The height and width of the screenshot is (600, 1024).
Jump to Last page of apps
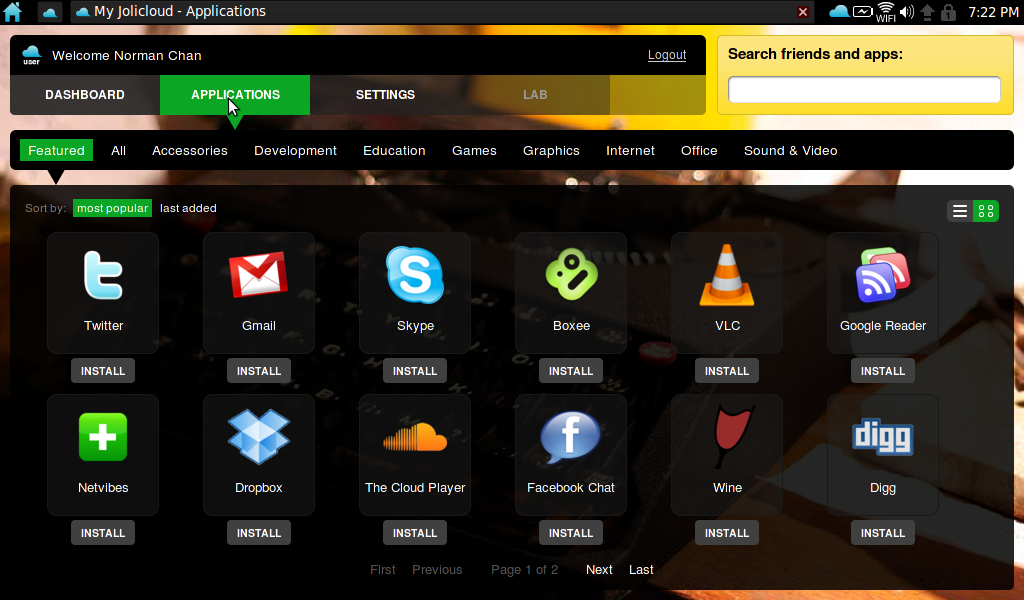pos(641,569)
